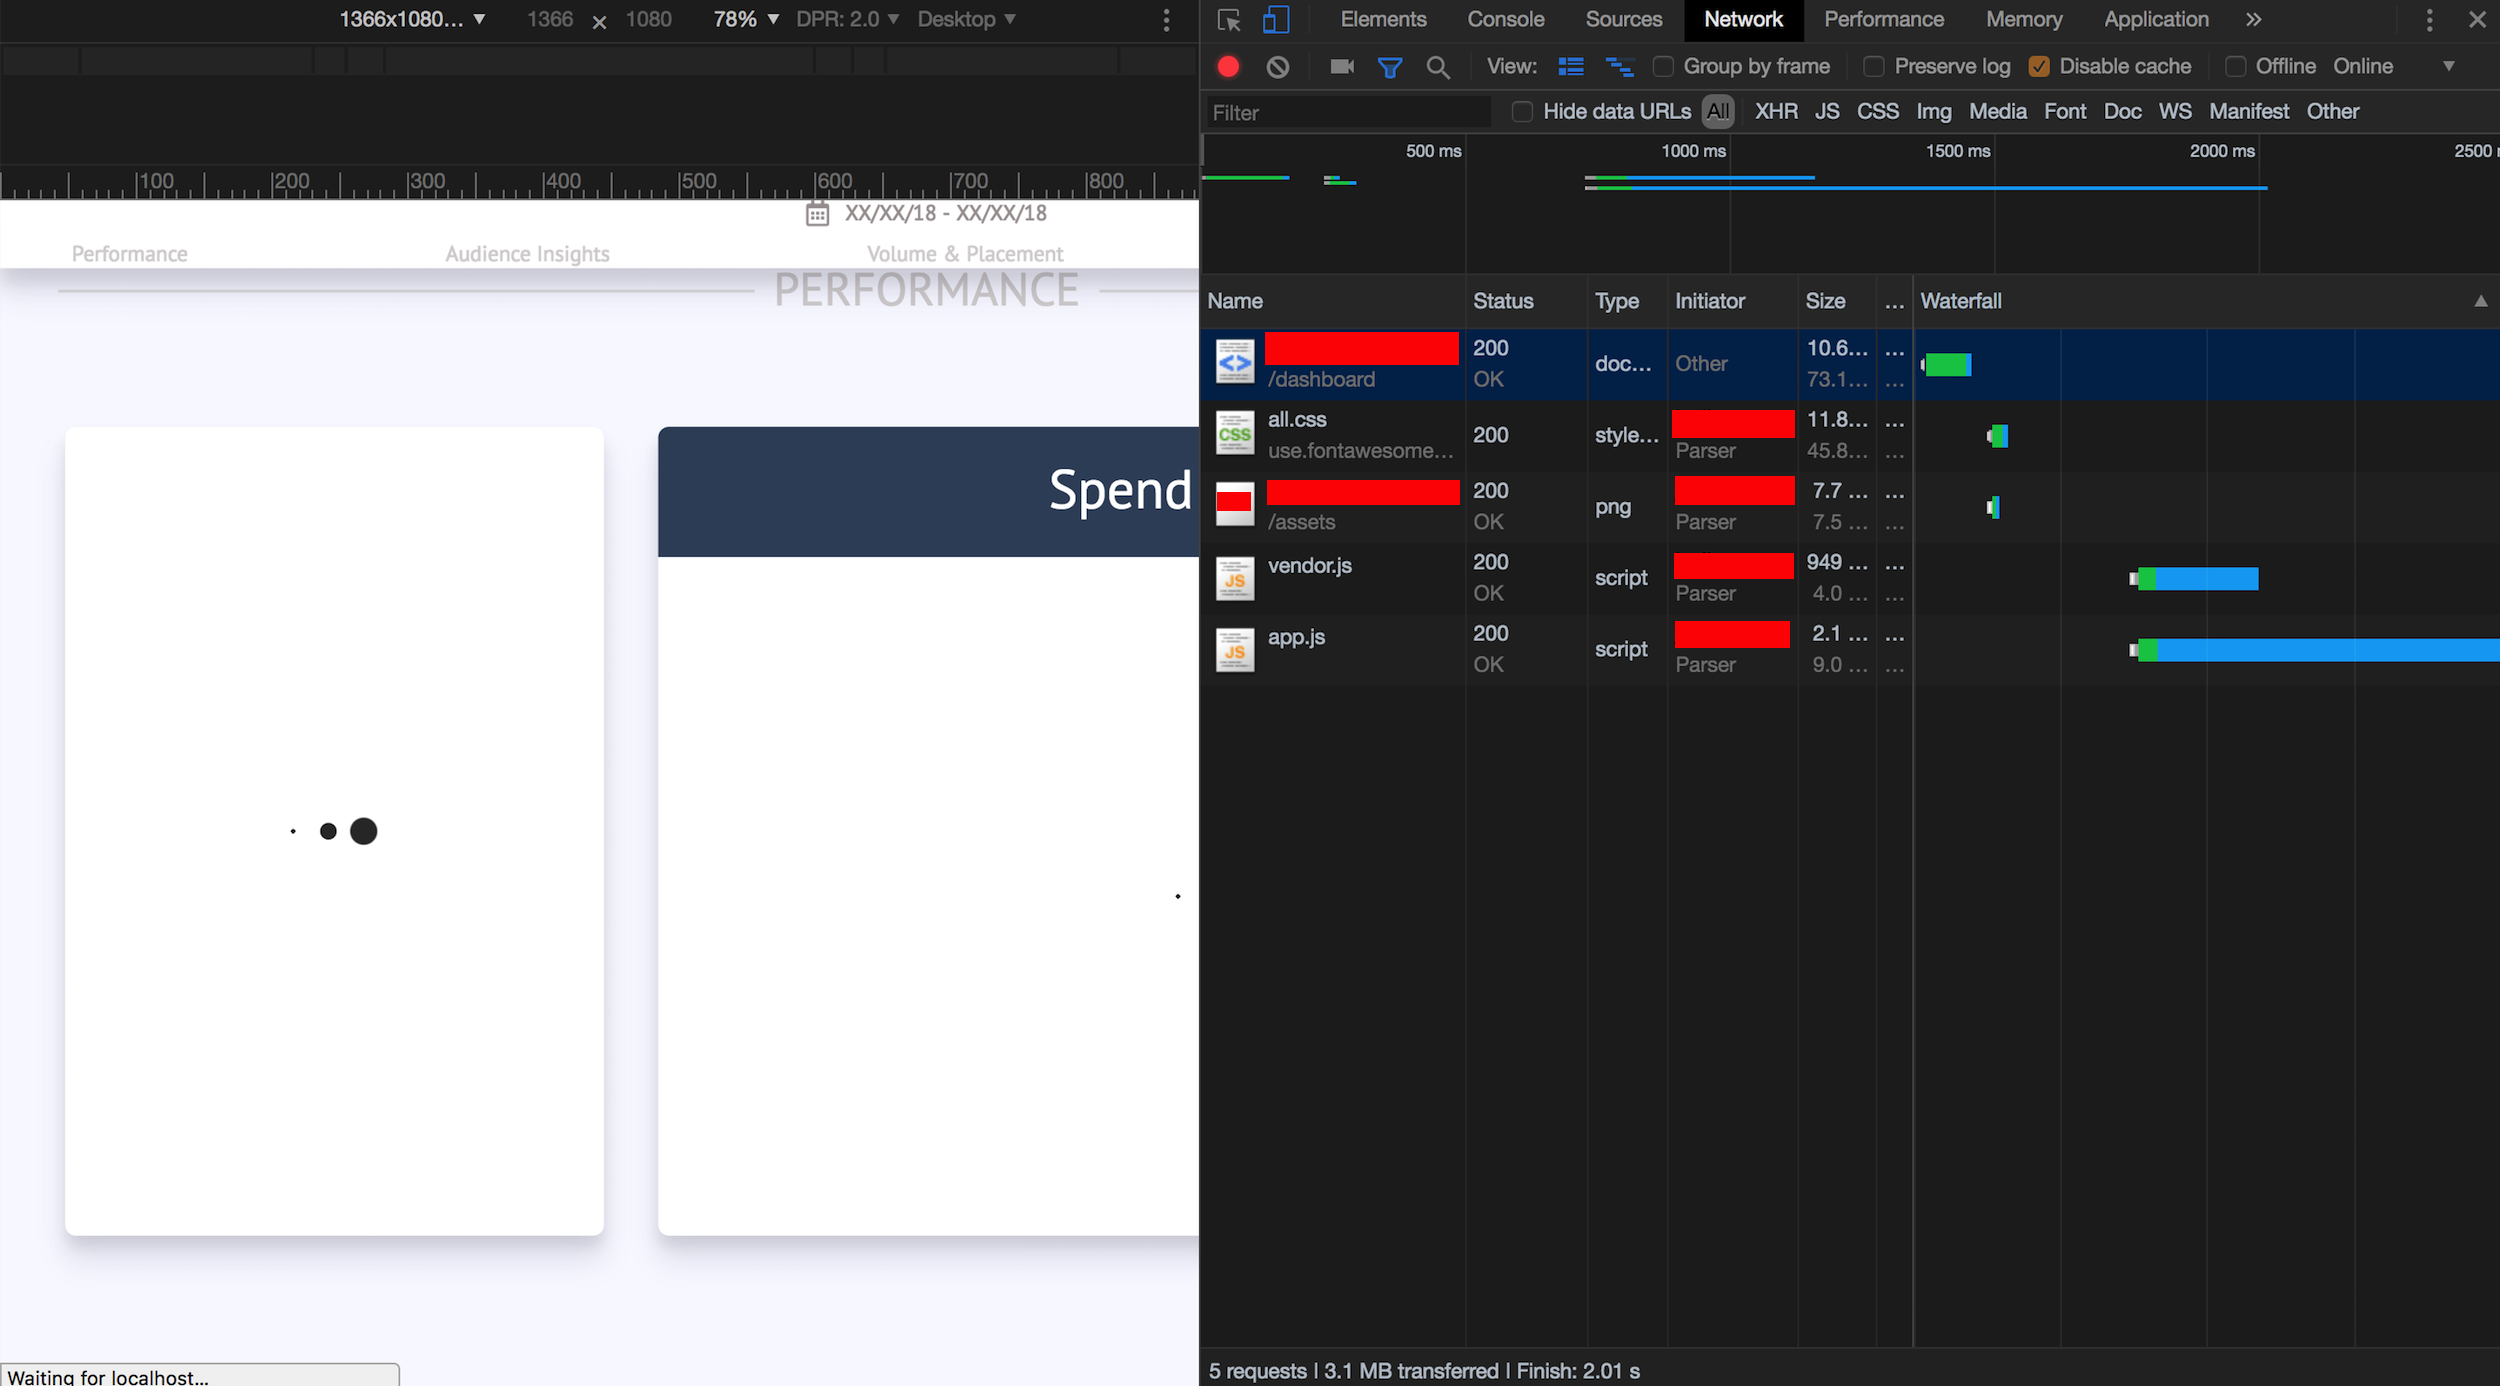Click the red record network log button

(x=1228, y=67)
